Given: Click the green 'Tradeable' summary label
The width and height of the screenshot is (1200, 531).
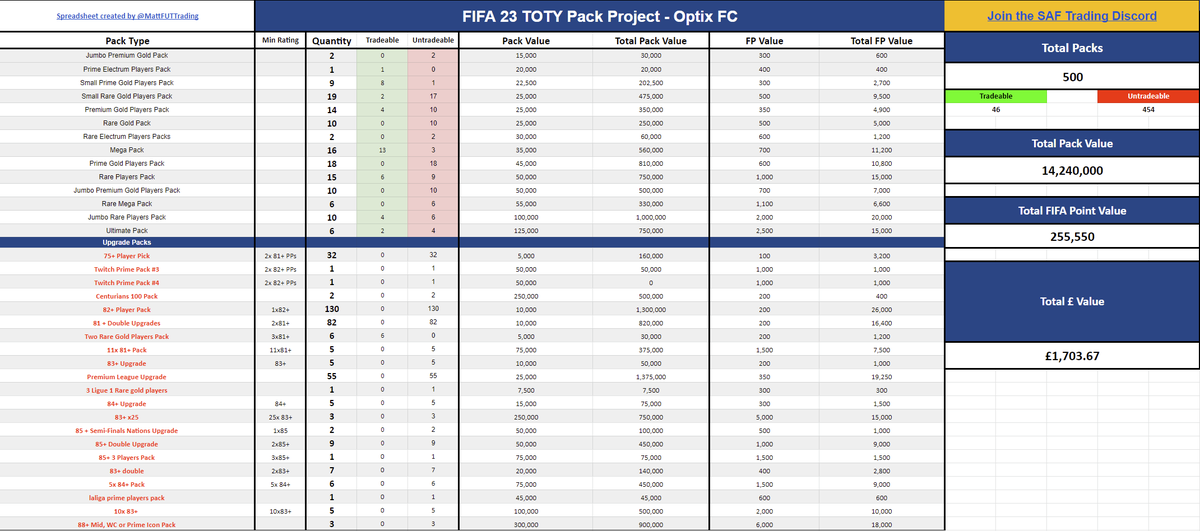Looking at the screenshot, I should [996, 96].
